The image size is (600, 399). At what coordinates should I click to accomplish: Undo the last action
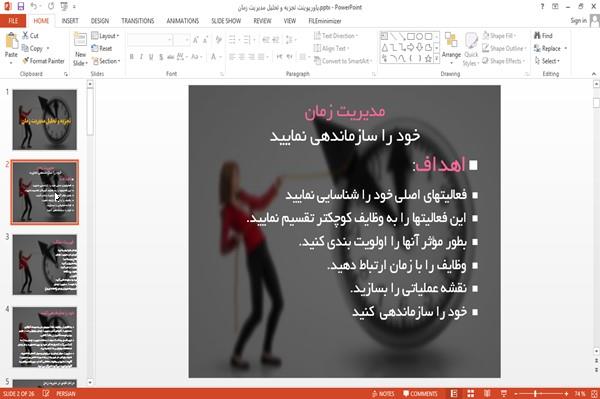[34, 6]
